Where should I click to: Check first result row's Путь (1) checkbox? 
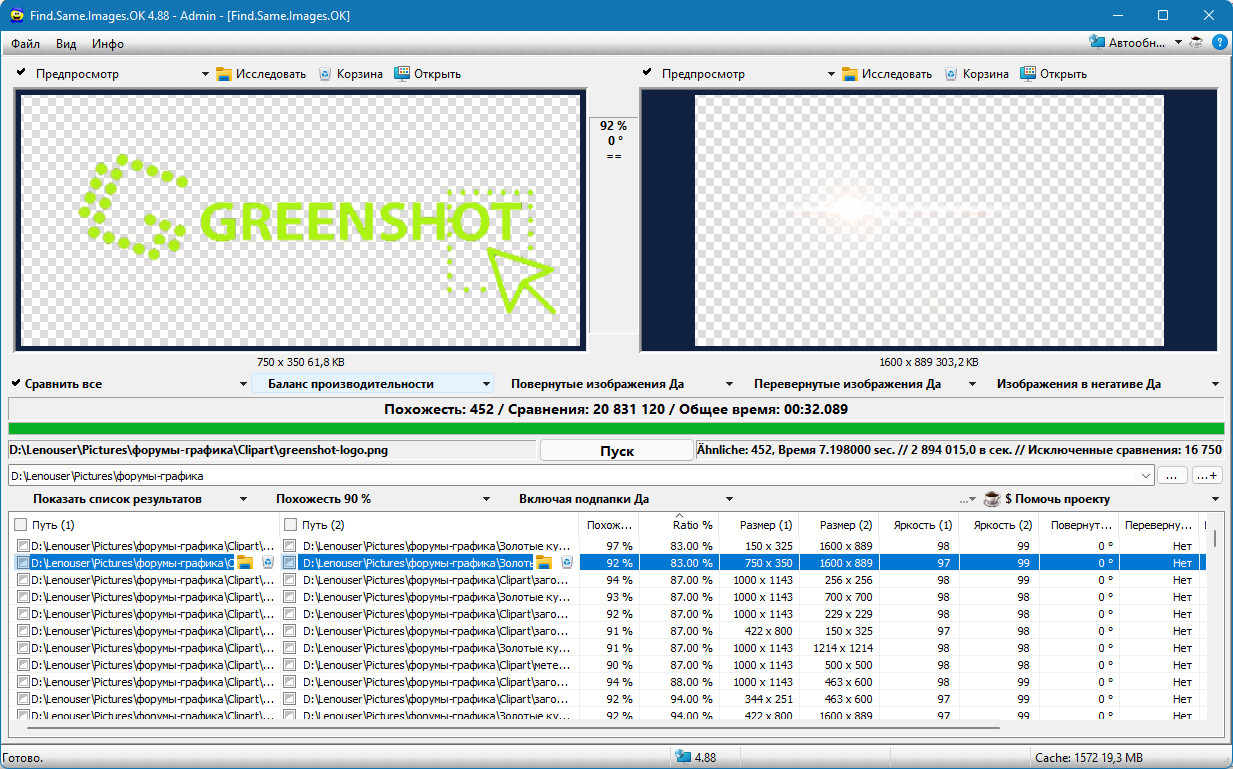[23, 546]
